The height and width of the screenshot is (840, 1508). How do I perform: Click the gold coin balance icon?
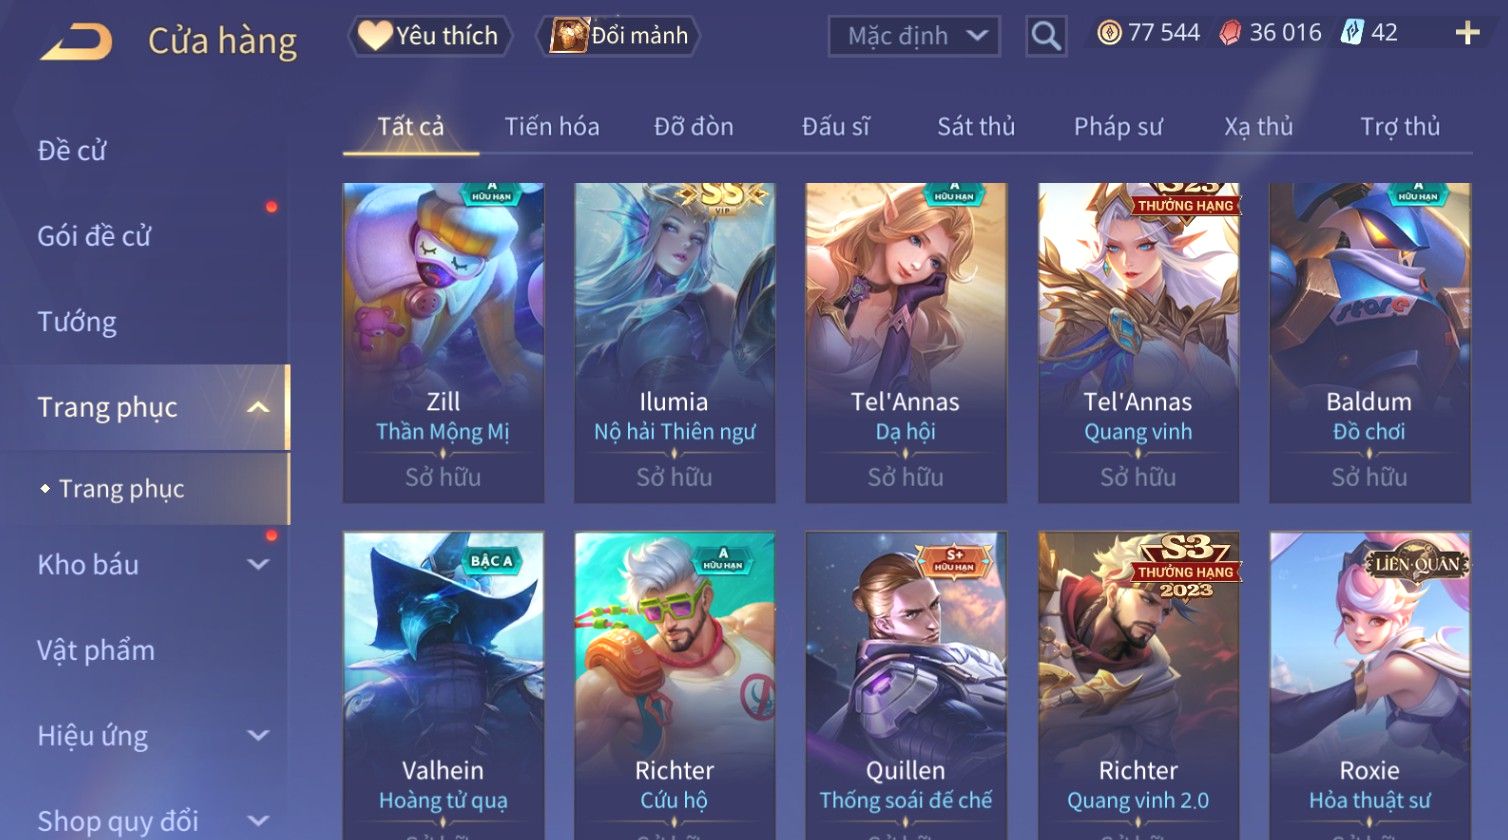[x=1109, y=33]
